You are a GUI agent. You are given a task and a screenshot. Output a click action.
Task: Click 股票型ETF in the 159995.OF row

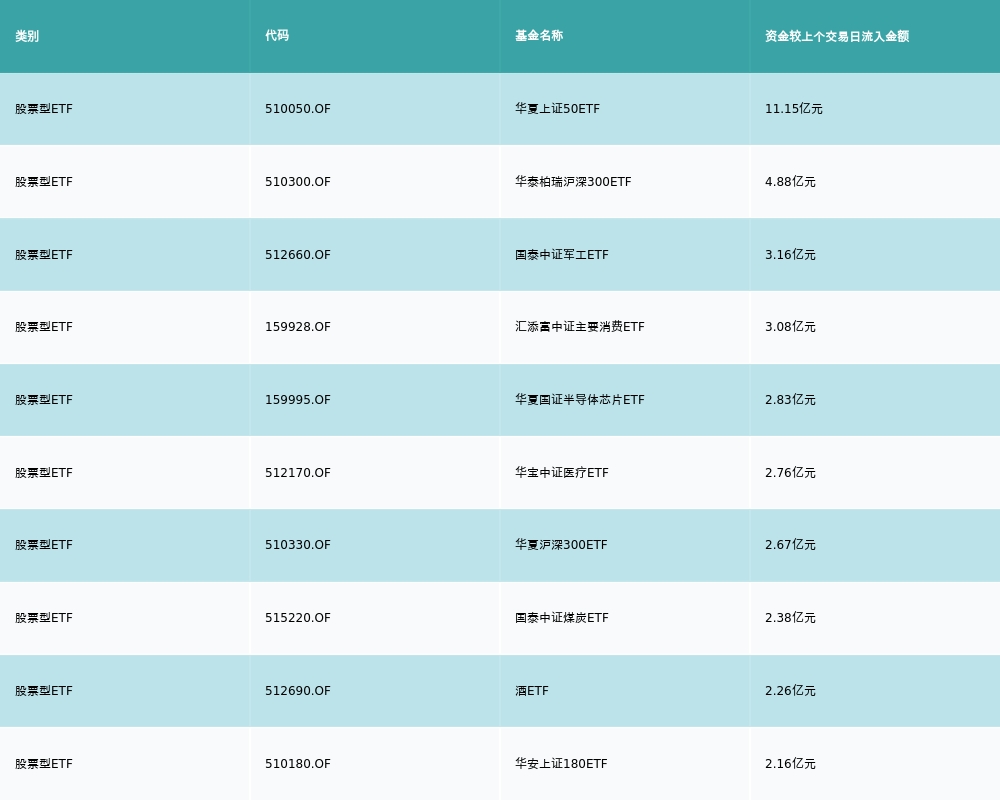coord(44,400)
